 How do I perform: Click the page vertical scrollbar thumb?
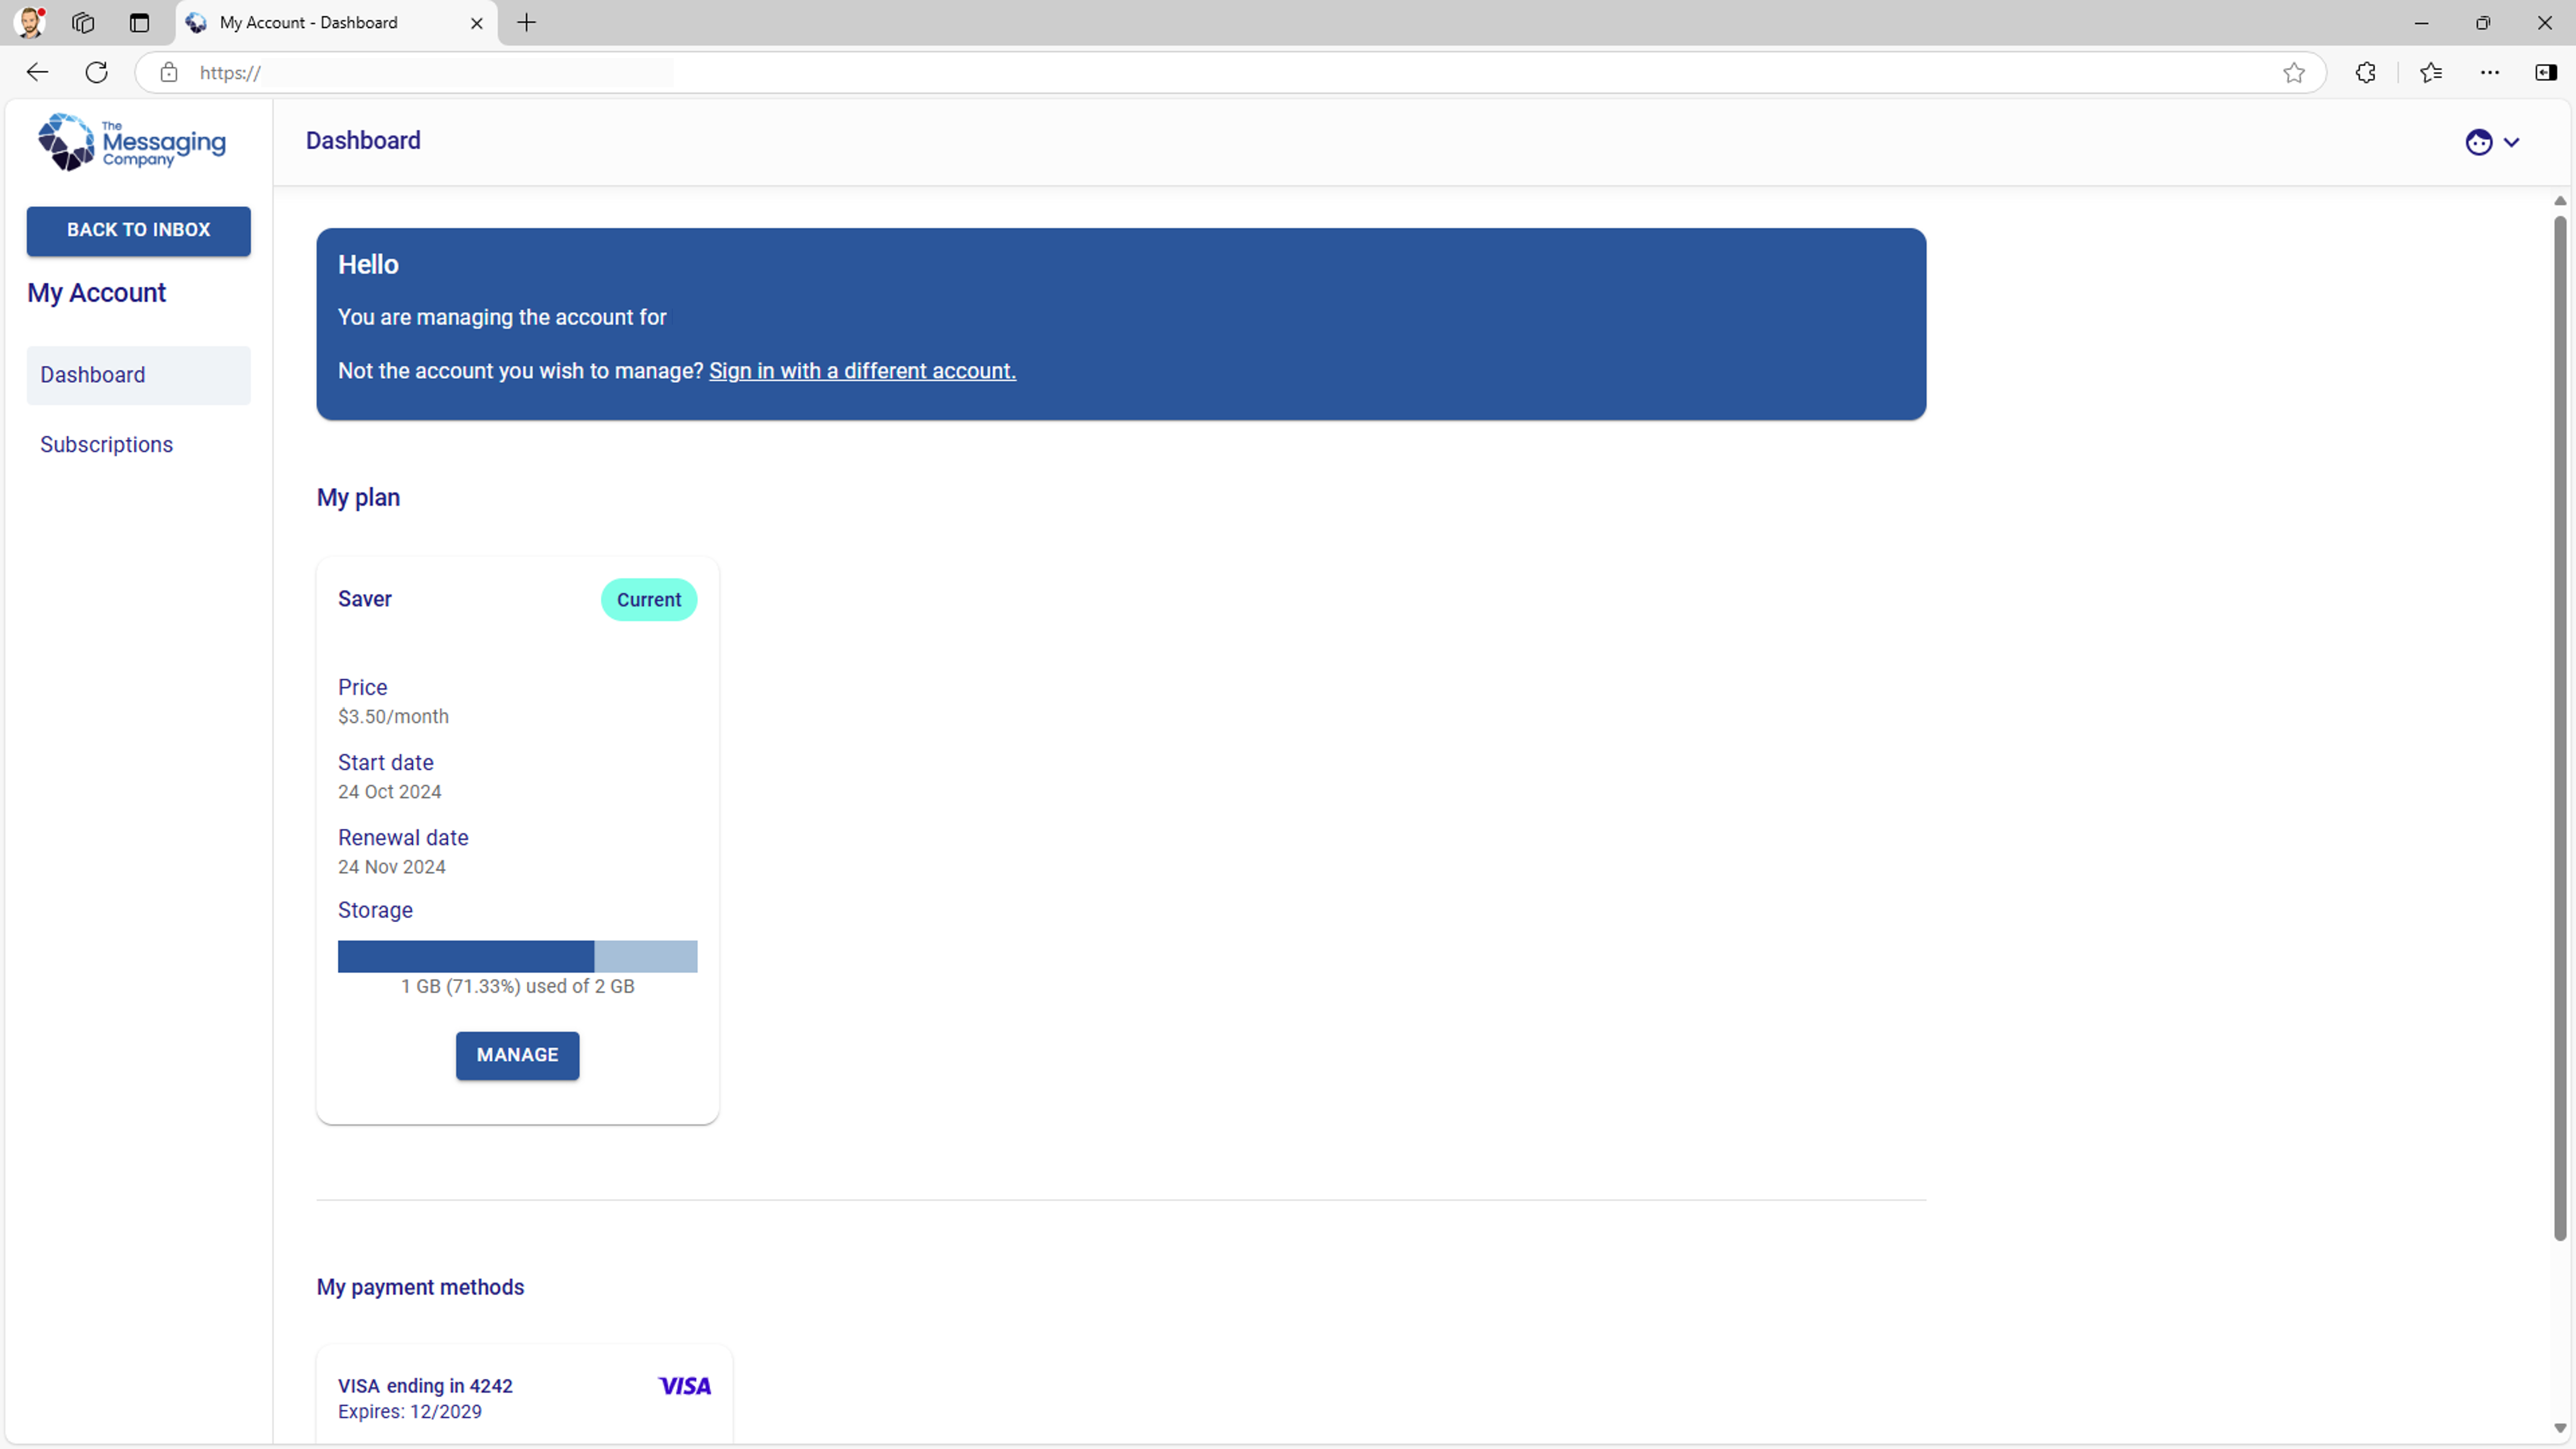point(2559,728)
